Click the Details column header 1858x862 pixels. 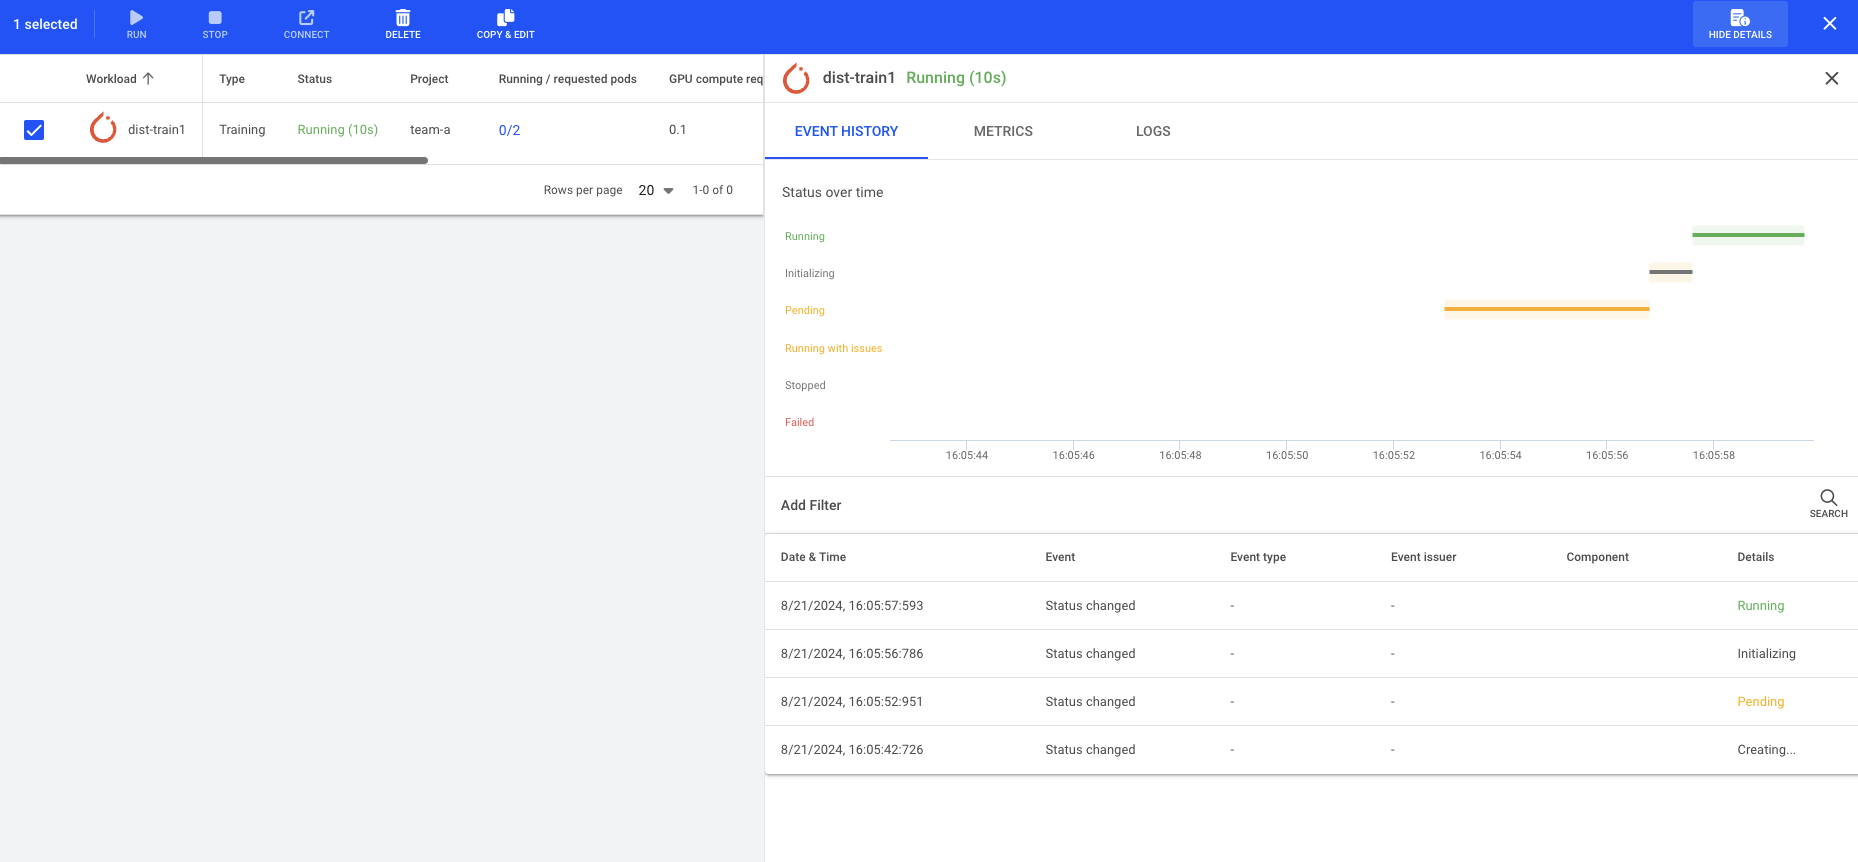pos(1755,557)
